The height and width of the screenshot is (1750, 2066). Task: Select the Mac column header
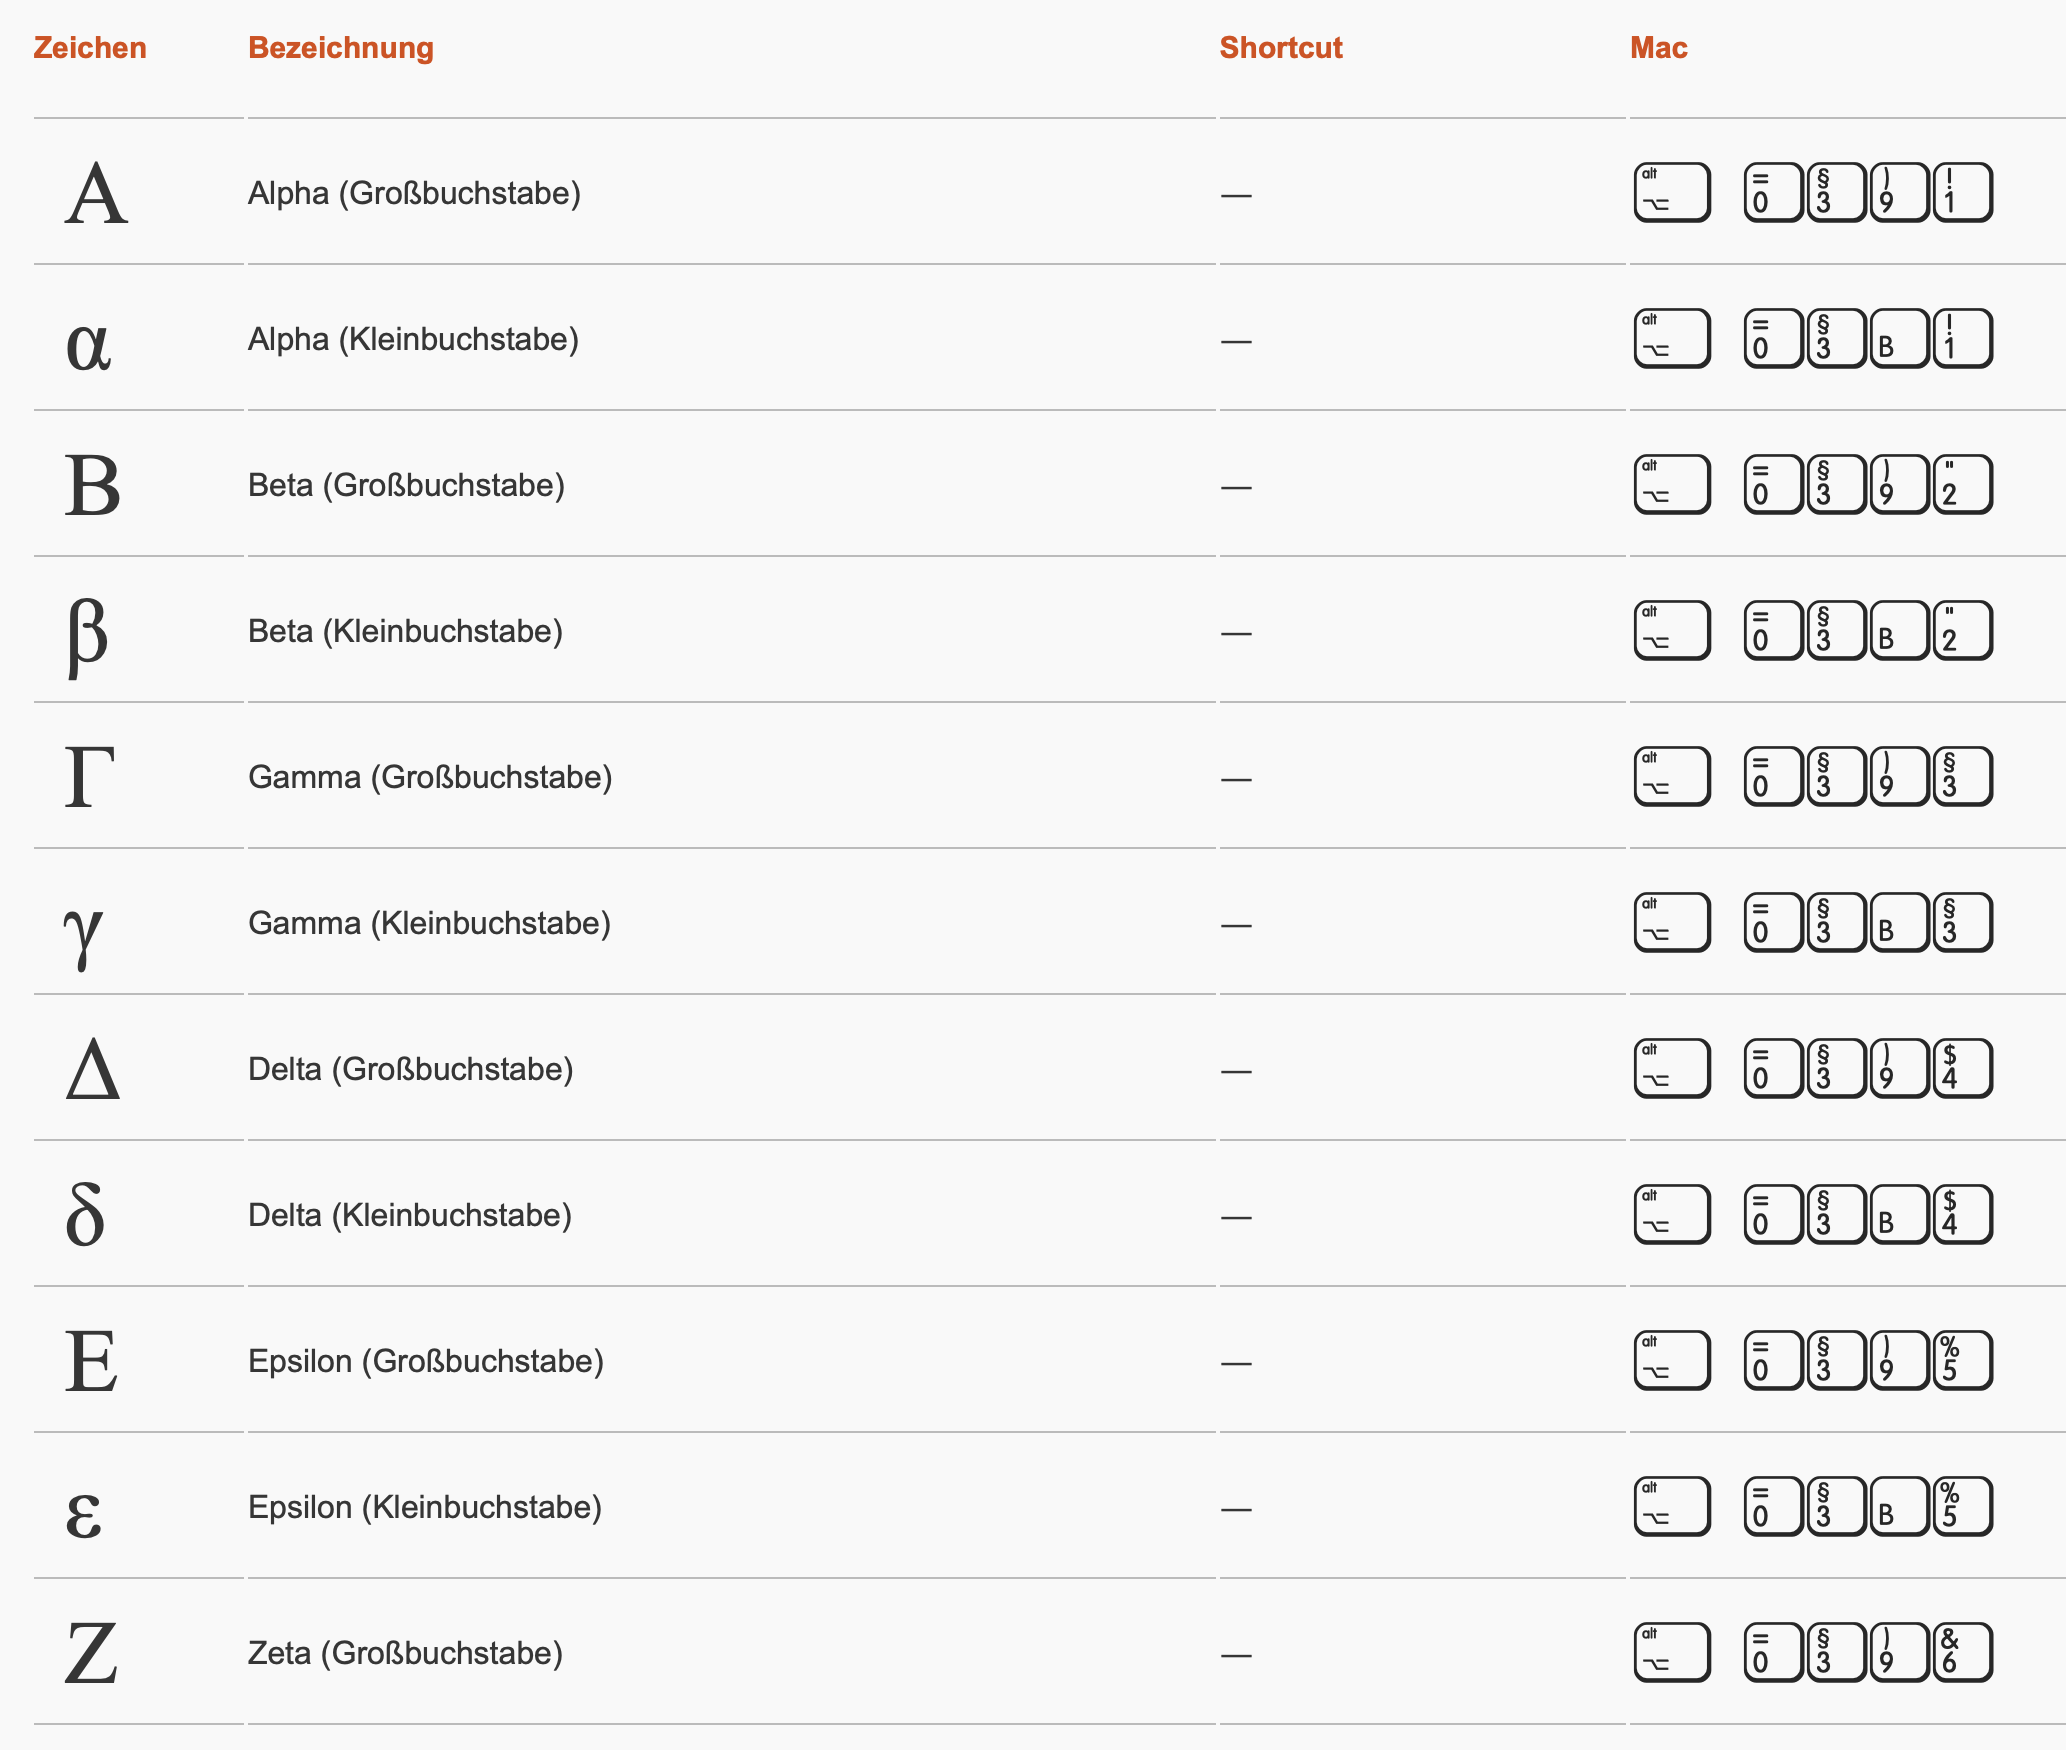pos(1658,48)
